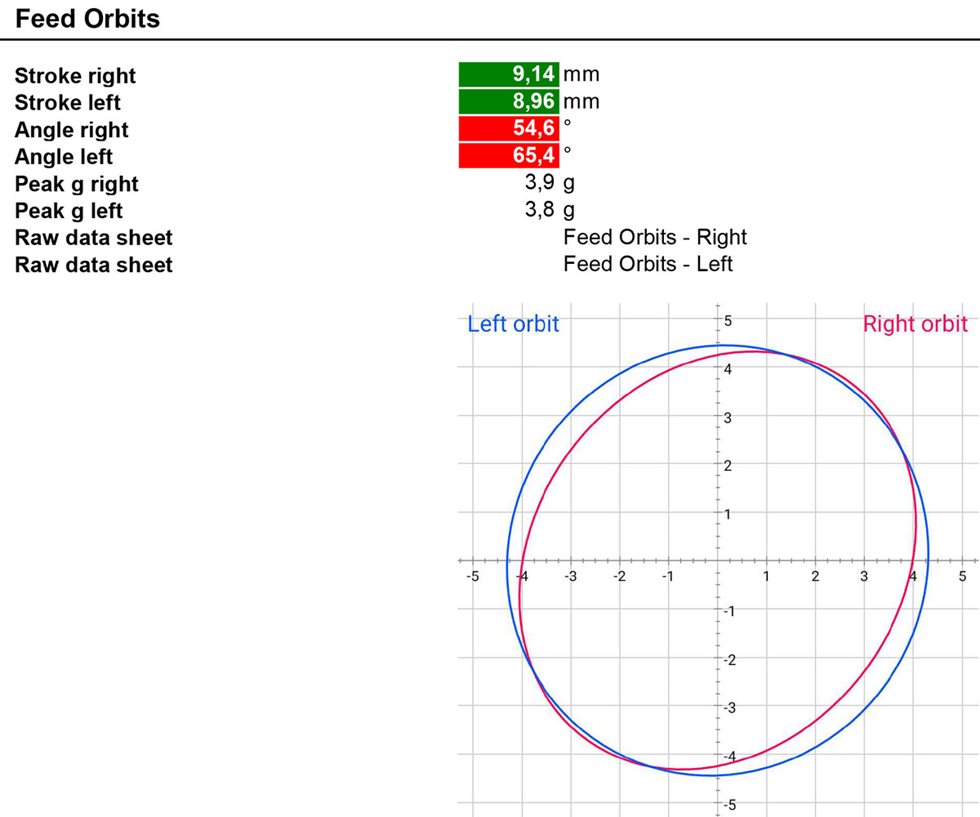Click the chart origin where axes cross
The width and height of the screenshot is (980, 817).
(717, 560)
